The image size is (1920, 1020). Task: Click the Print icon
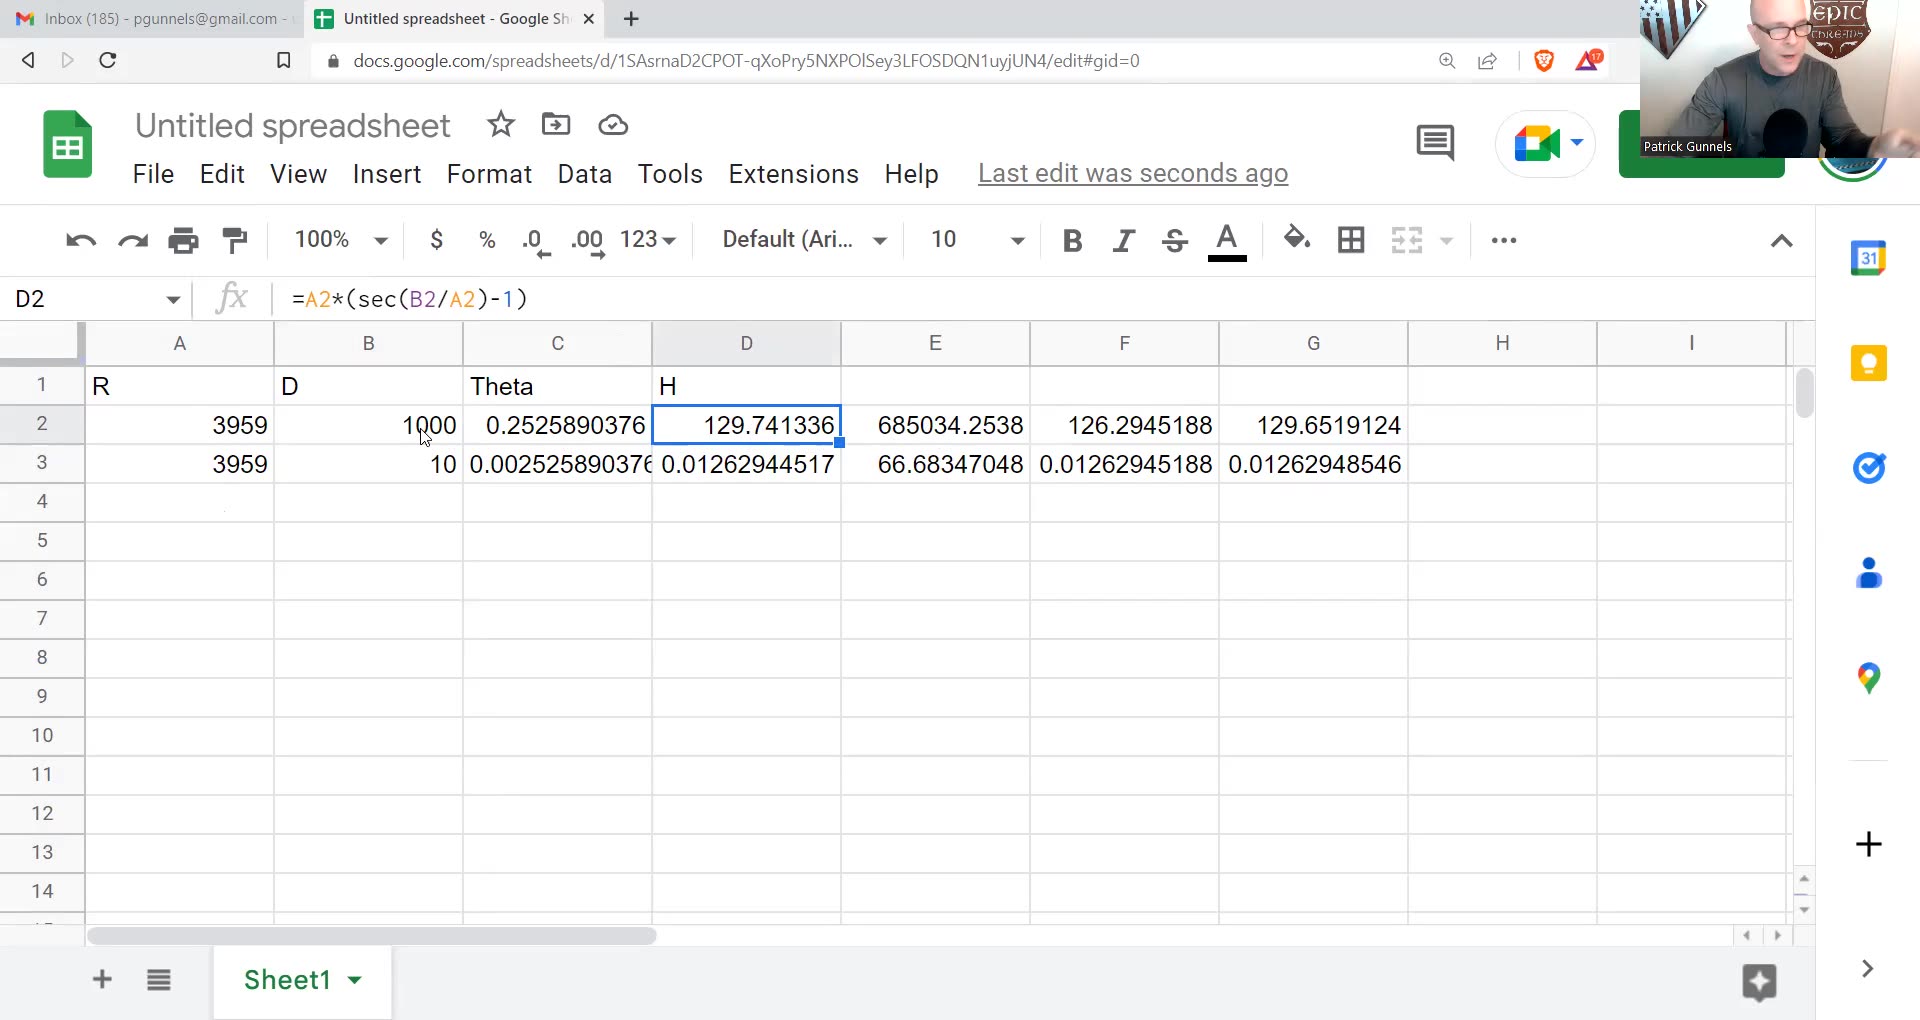[x=184, y=240]
